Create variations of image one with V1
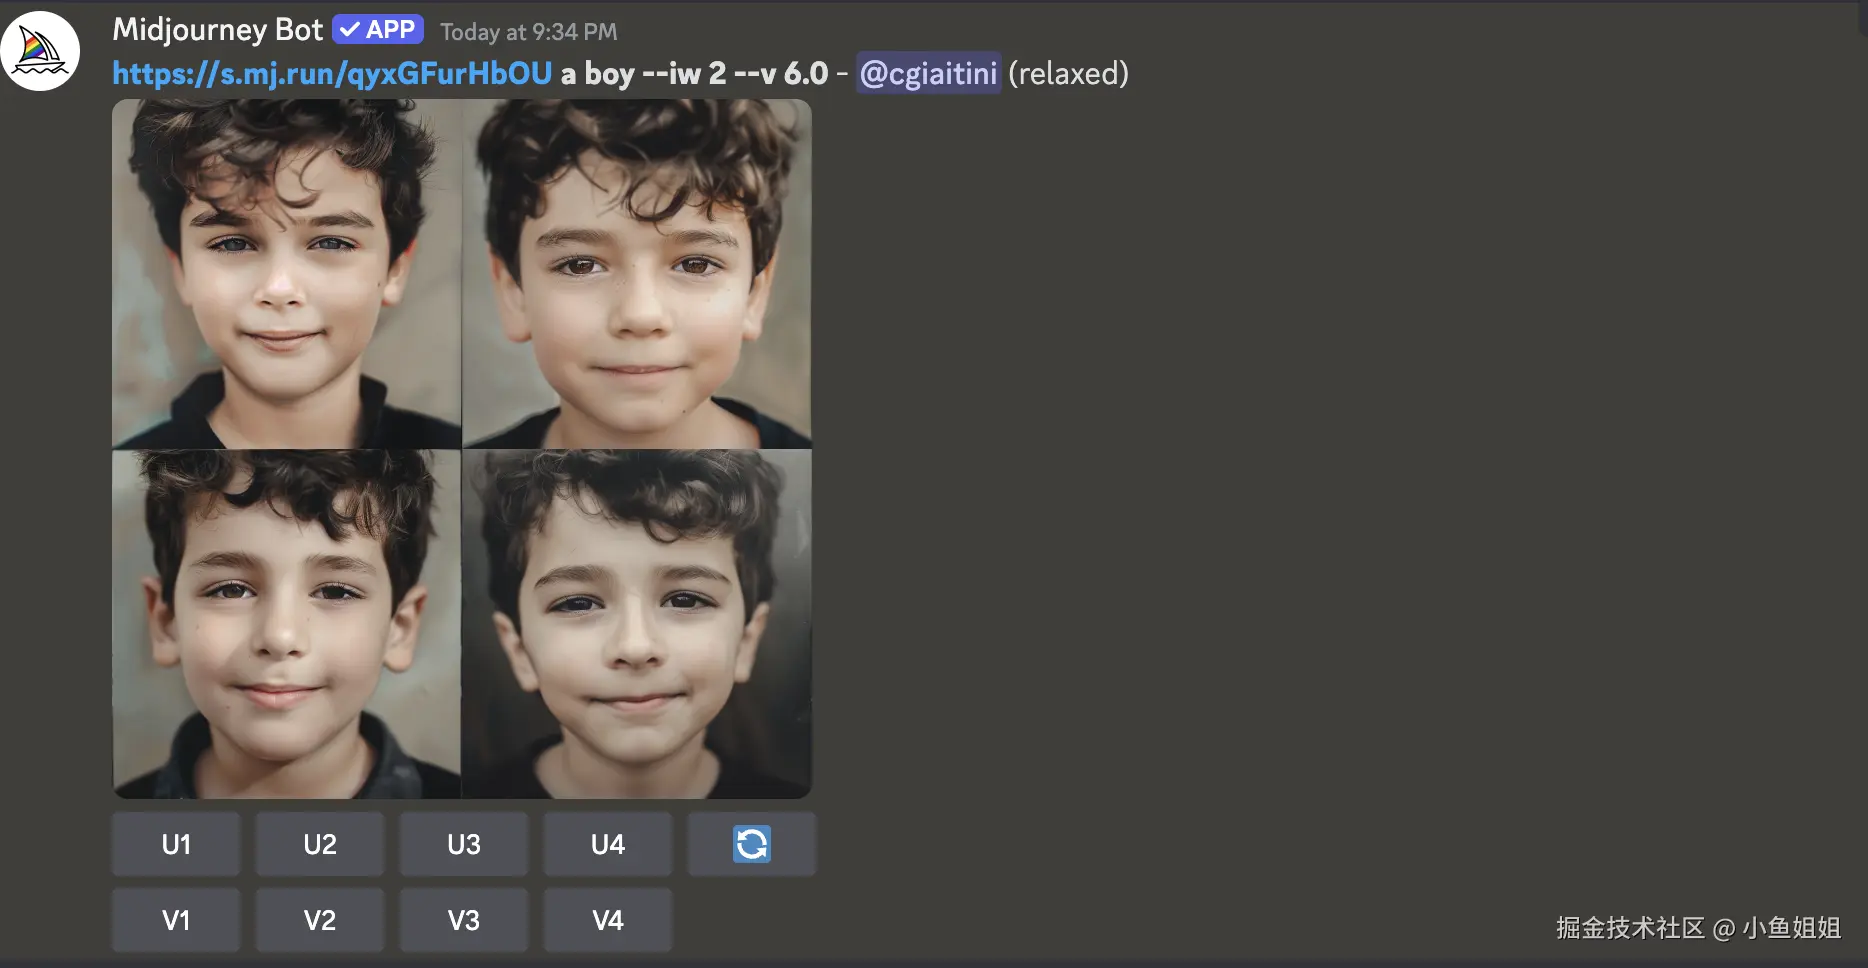Viewport: 1868px width, 968px height. (176, 920)
